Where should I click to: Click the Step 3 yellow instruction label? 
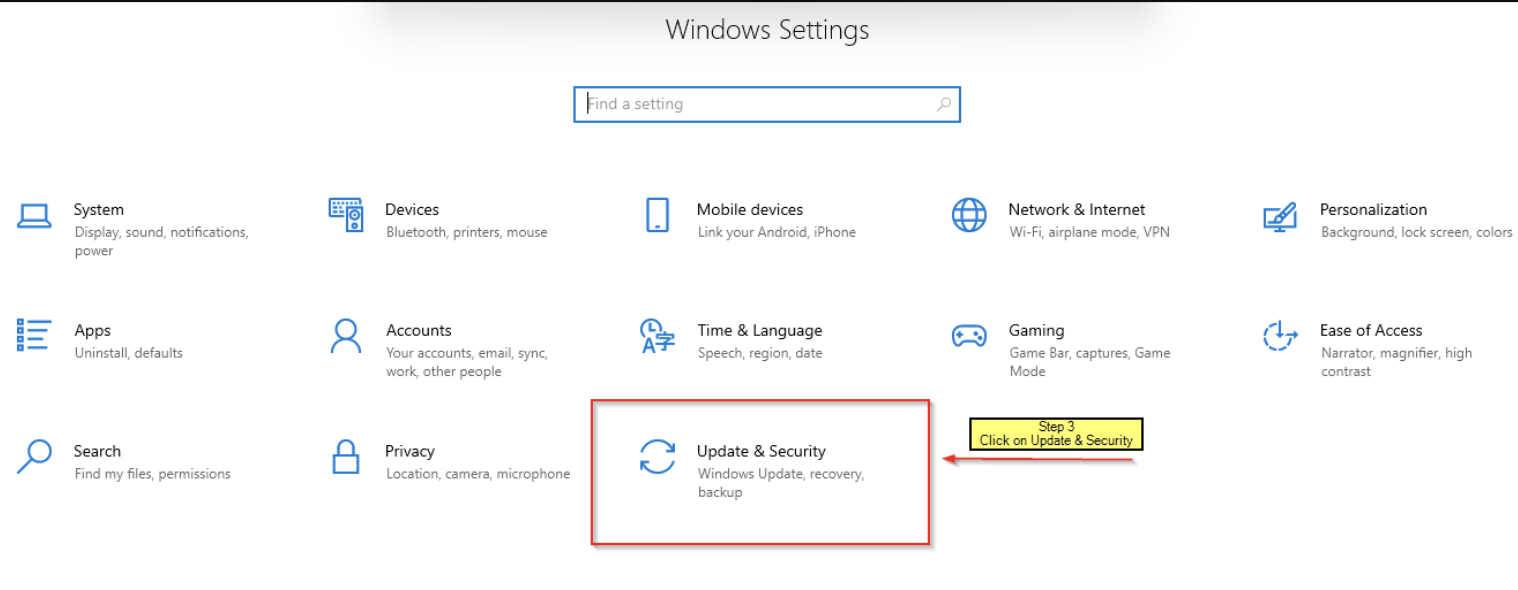pos(1055,434)
